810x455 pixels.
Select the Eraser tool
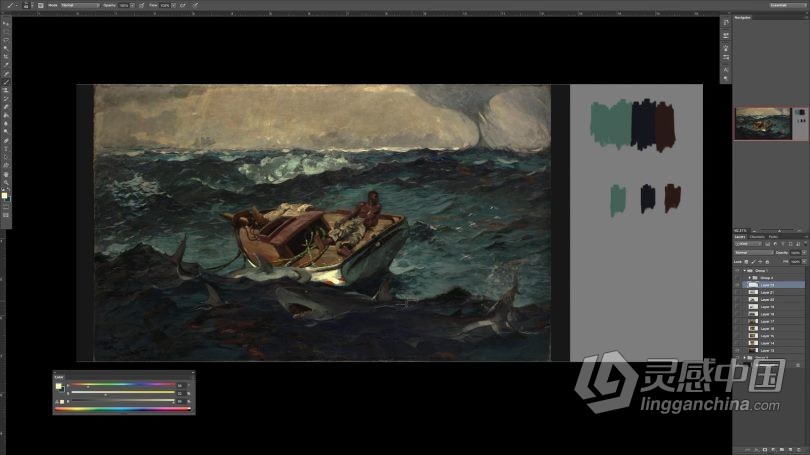(7, 107)
